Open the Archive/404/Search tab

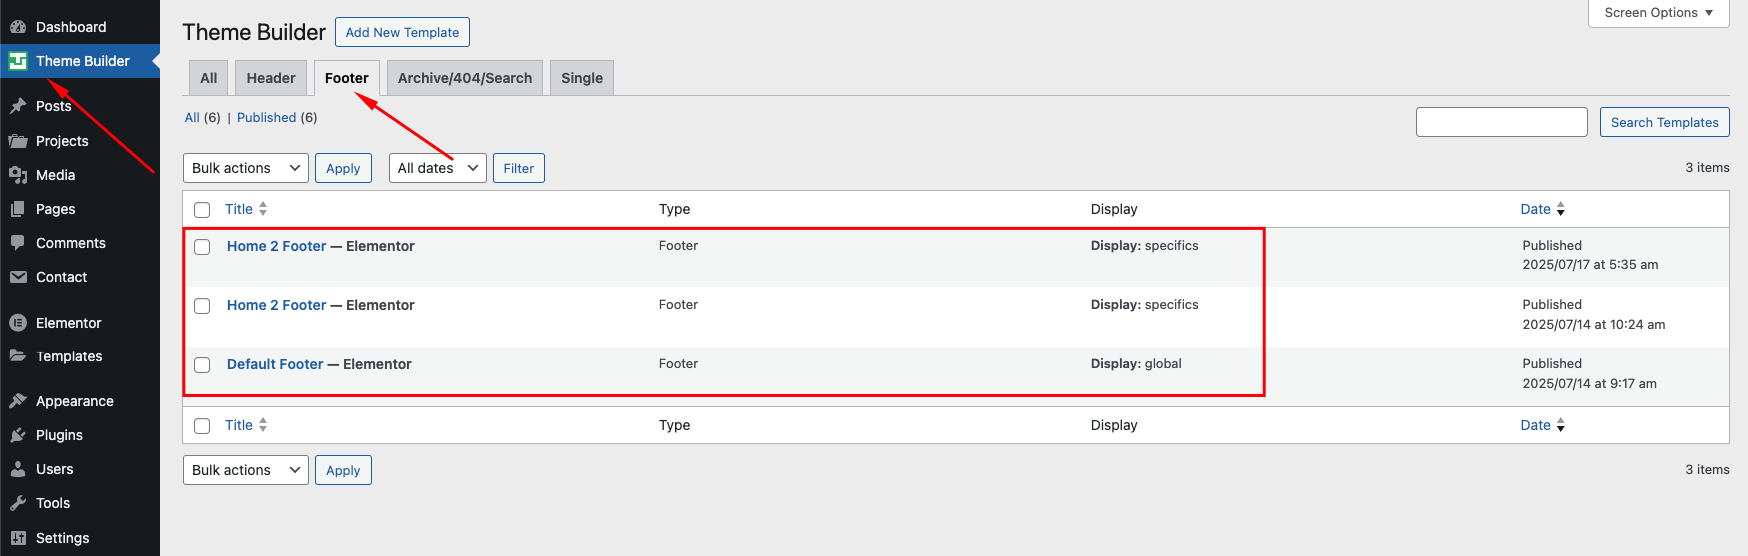pyautogui.click(x=465, y=78)
